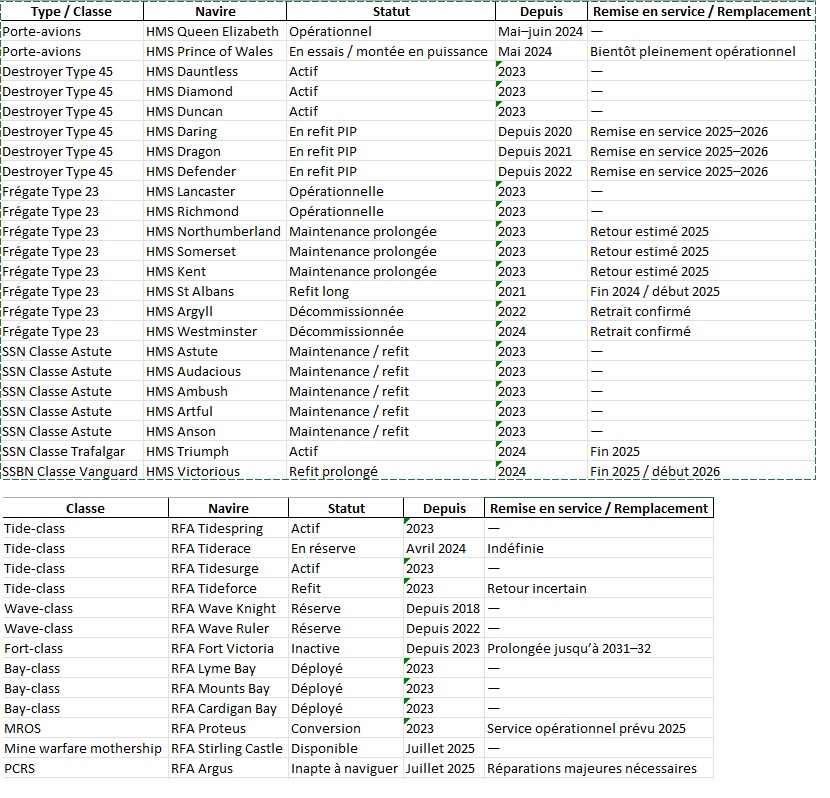Select the 'HMS Ambush' cell

coord(215,392)
